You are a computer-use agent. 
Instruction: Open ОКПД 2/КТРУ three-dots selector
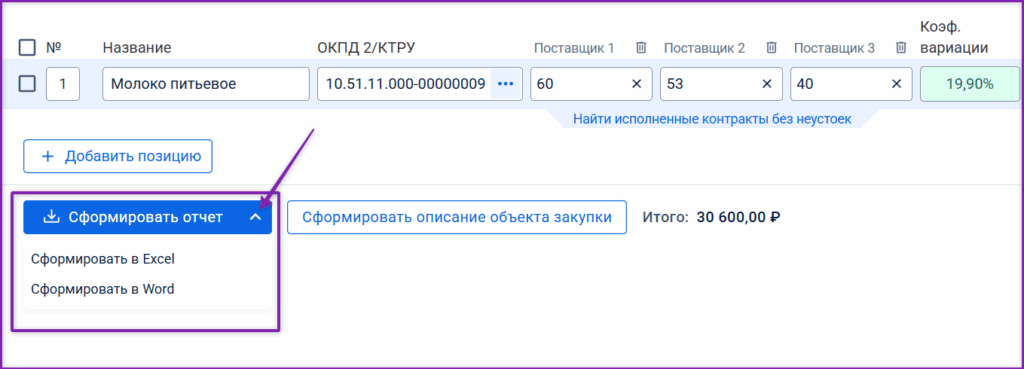coord(505,84)
